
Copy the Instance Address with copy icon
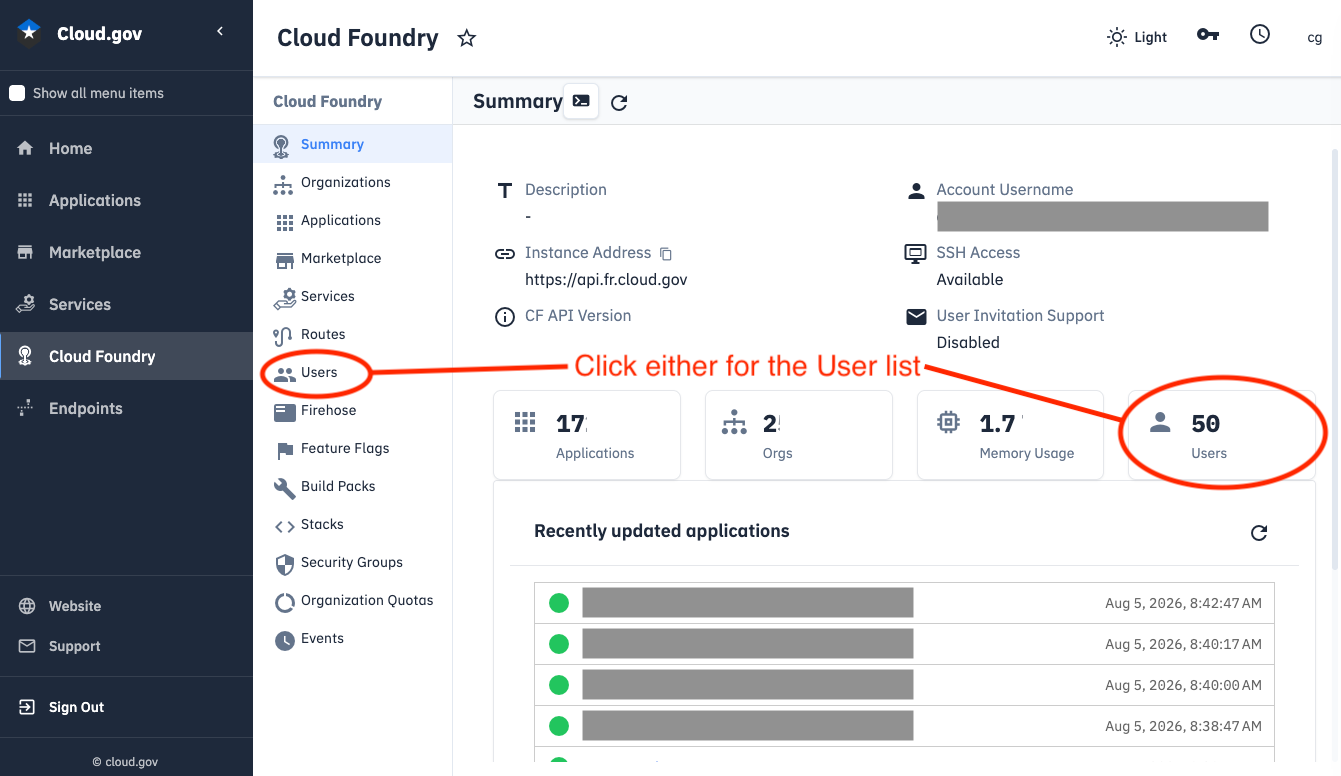tap(666, 254)
